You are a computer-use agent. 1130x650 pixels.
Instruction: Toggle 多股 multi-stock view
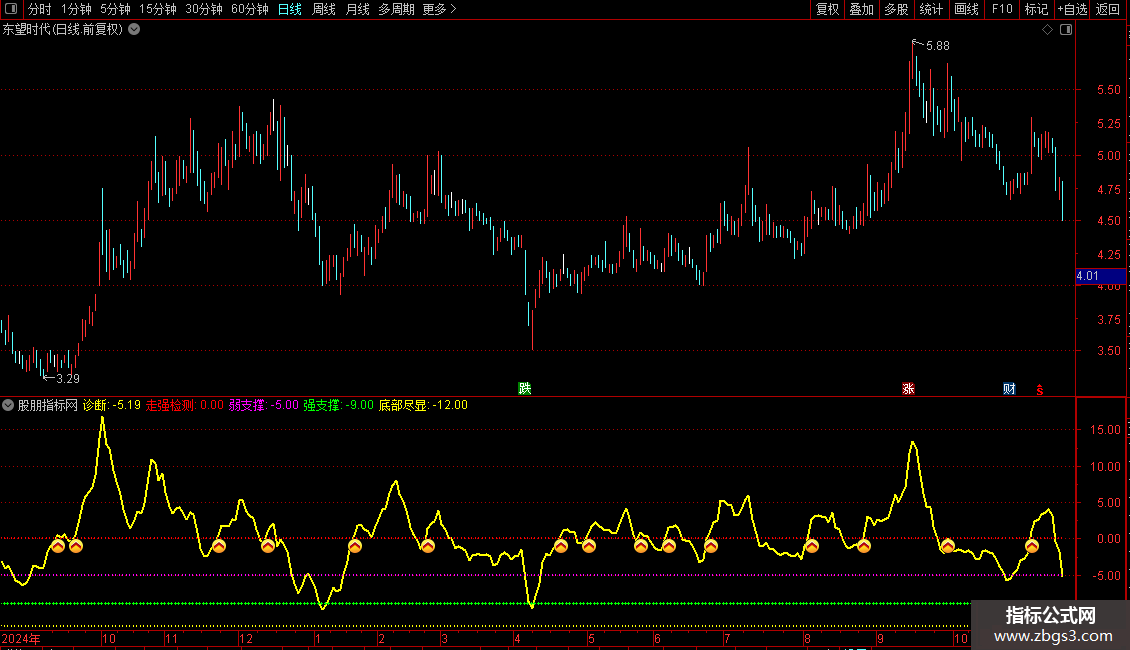(896, 9)
